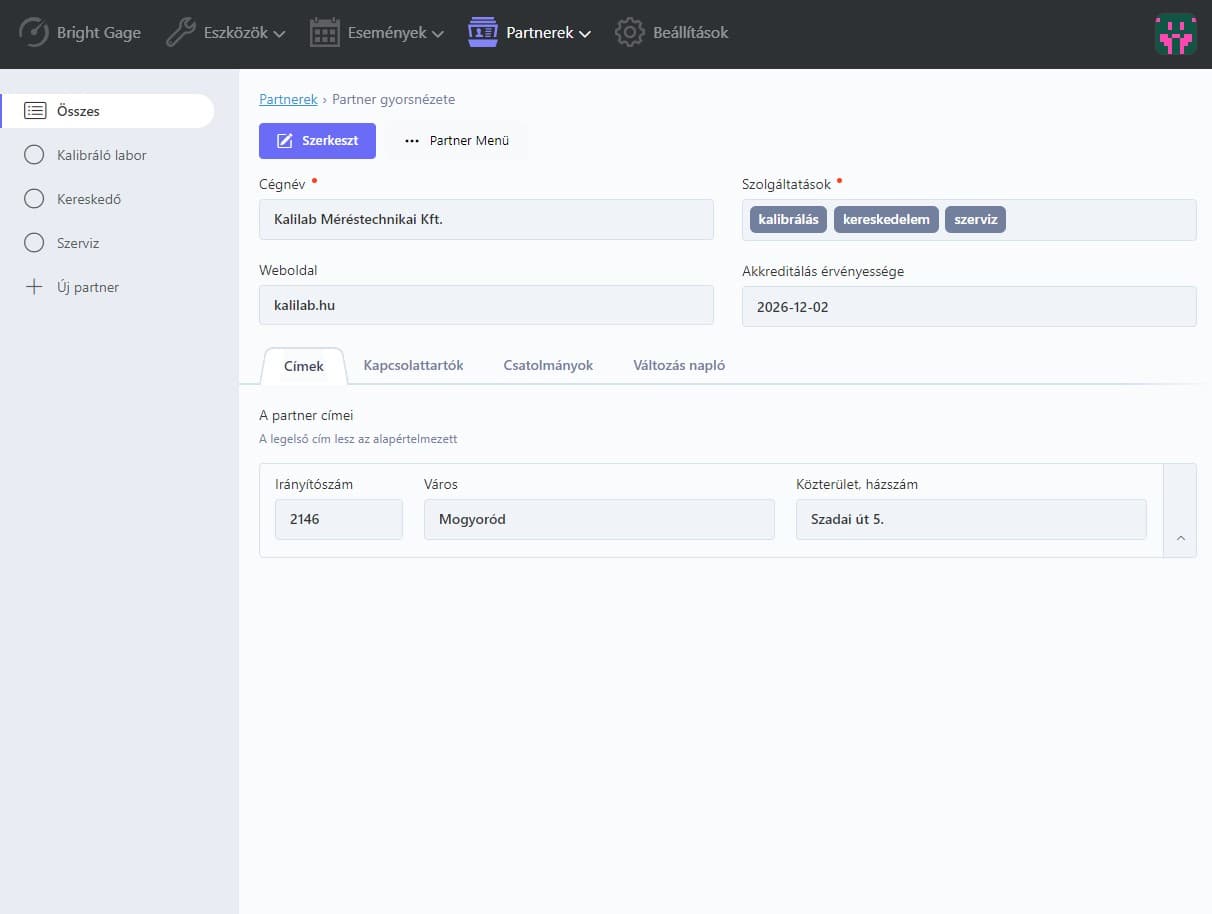Click the list icon beside Összes
The height and width of the screenshot is (914, 1212).
(x=35, y=111)
